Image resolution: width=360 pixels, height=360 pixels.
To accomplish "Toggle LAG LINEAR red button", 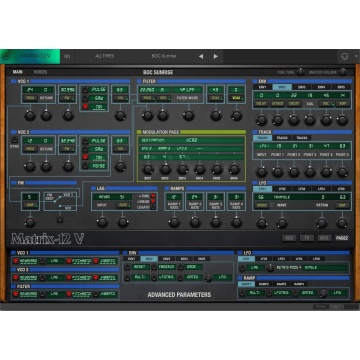I will pos(153,201).
